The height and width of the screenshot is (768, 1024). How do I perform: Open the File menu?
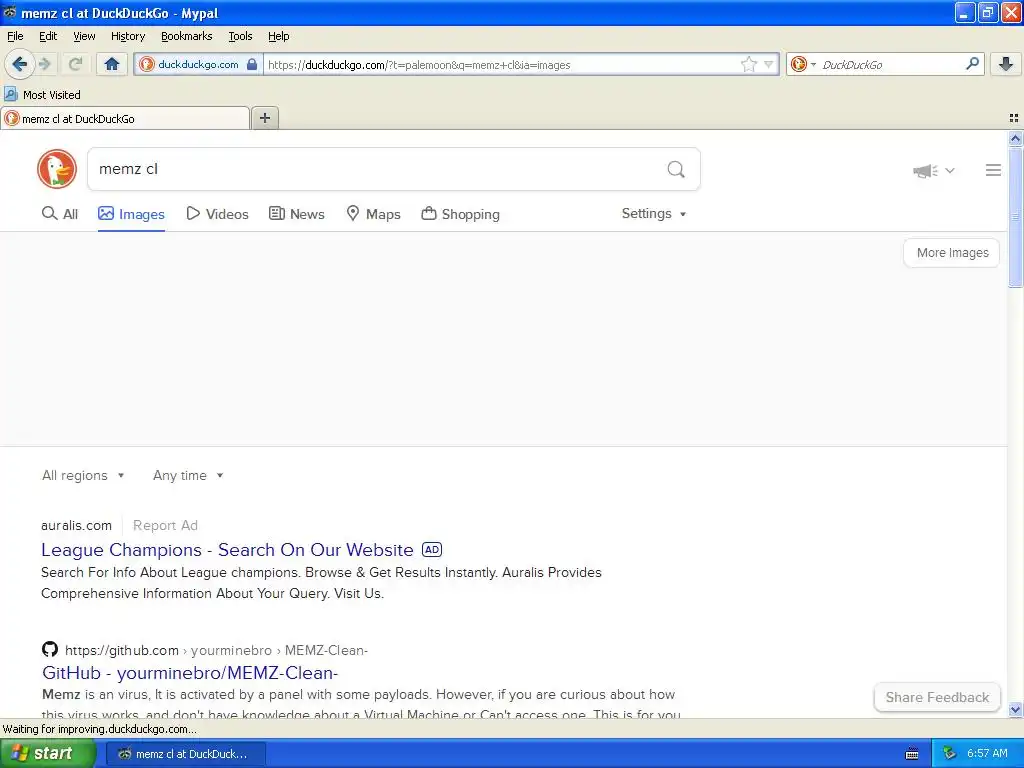(x=15, y=36)
